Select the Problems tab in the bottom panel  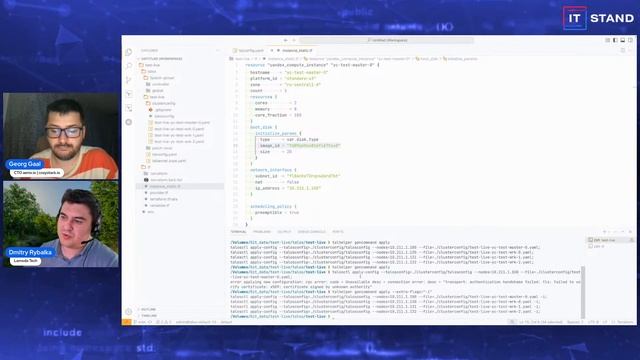[x=262, y=232]
